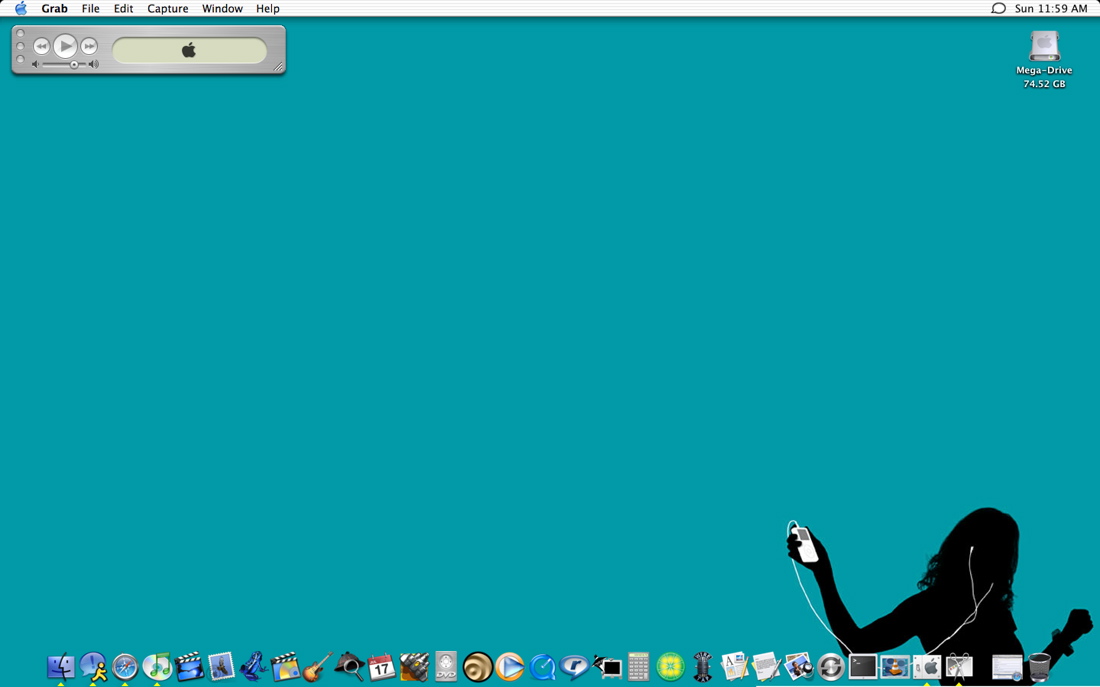Open Calculator from the dock
1100x687 pixels.
point(638,666)
